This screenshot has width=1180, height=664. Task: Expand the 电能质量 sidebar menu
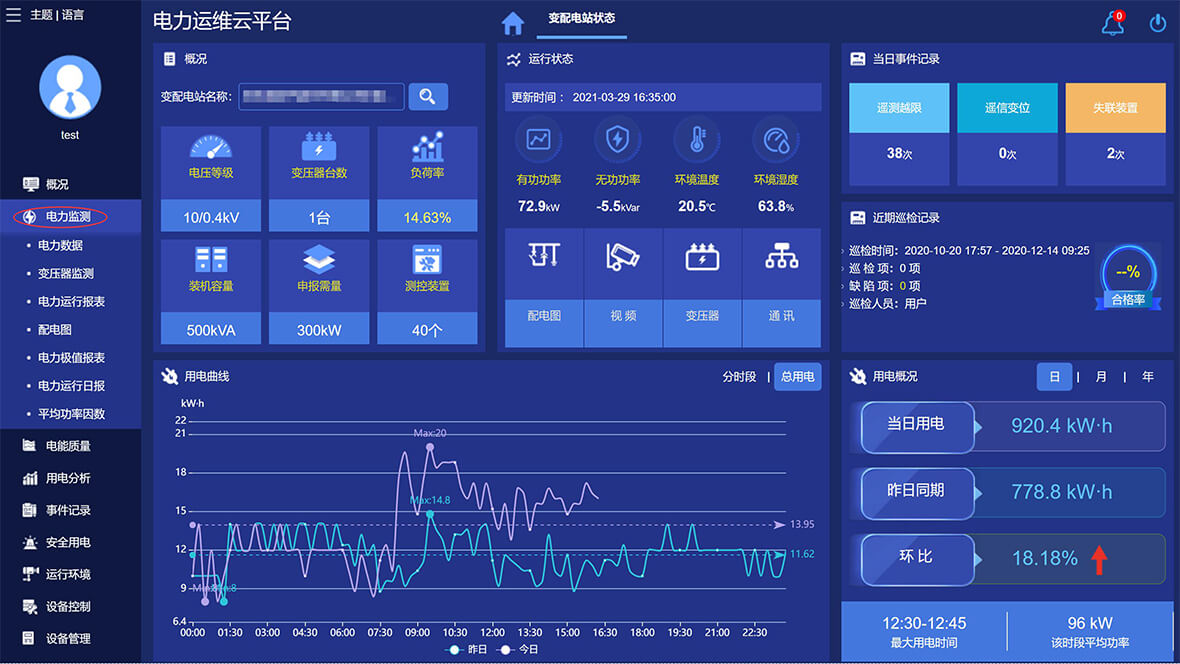pyautogui.click(x=68, y=446)
